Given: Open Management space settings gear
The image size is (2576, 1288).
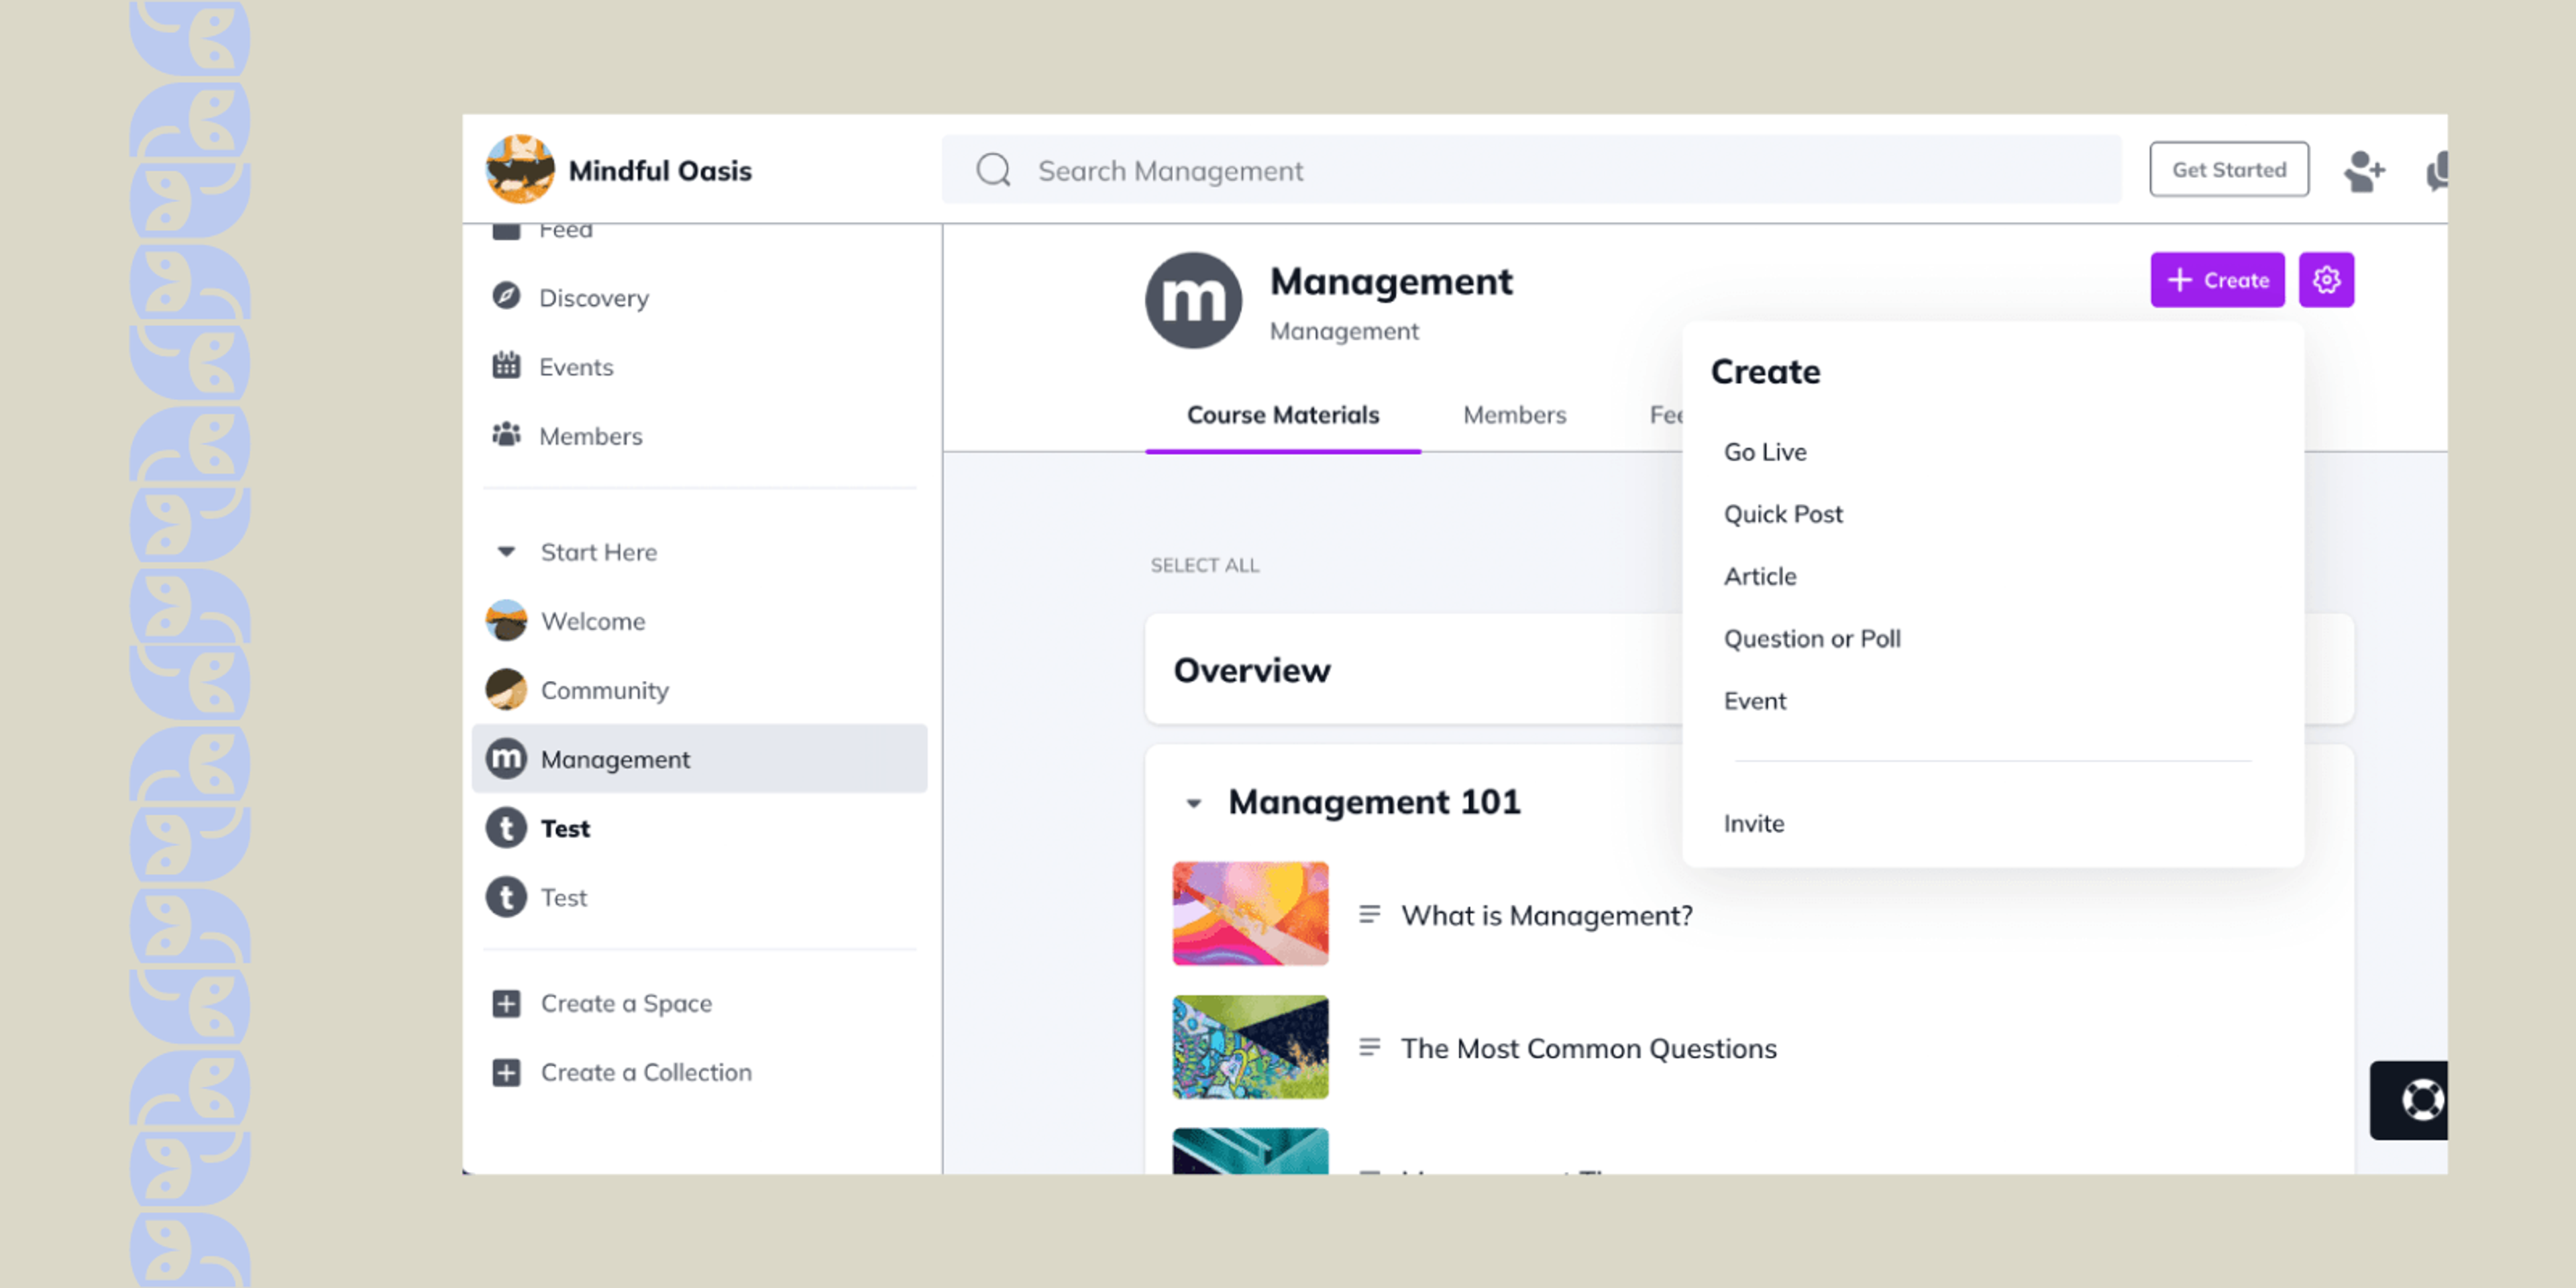Looking at the screenshot, I should click(2326, 280).
